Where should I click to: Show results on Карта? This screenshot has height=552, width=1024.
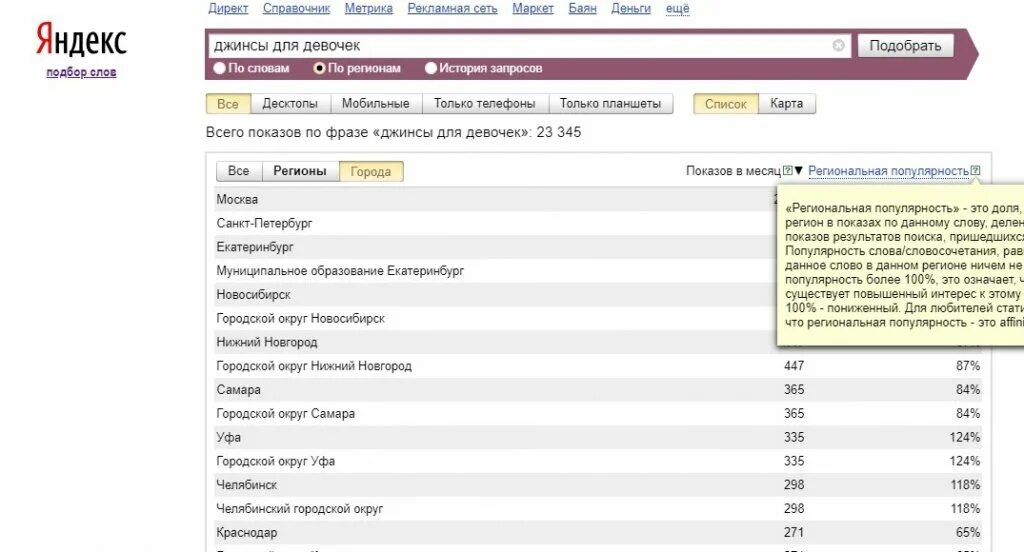click(x=786, y=104)
